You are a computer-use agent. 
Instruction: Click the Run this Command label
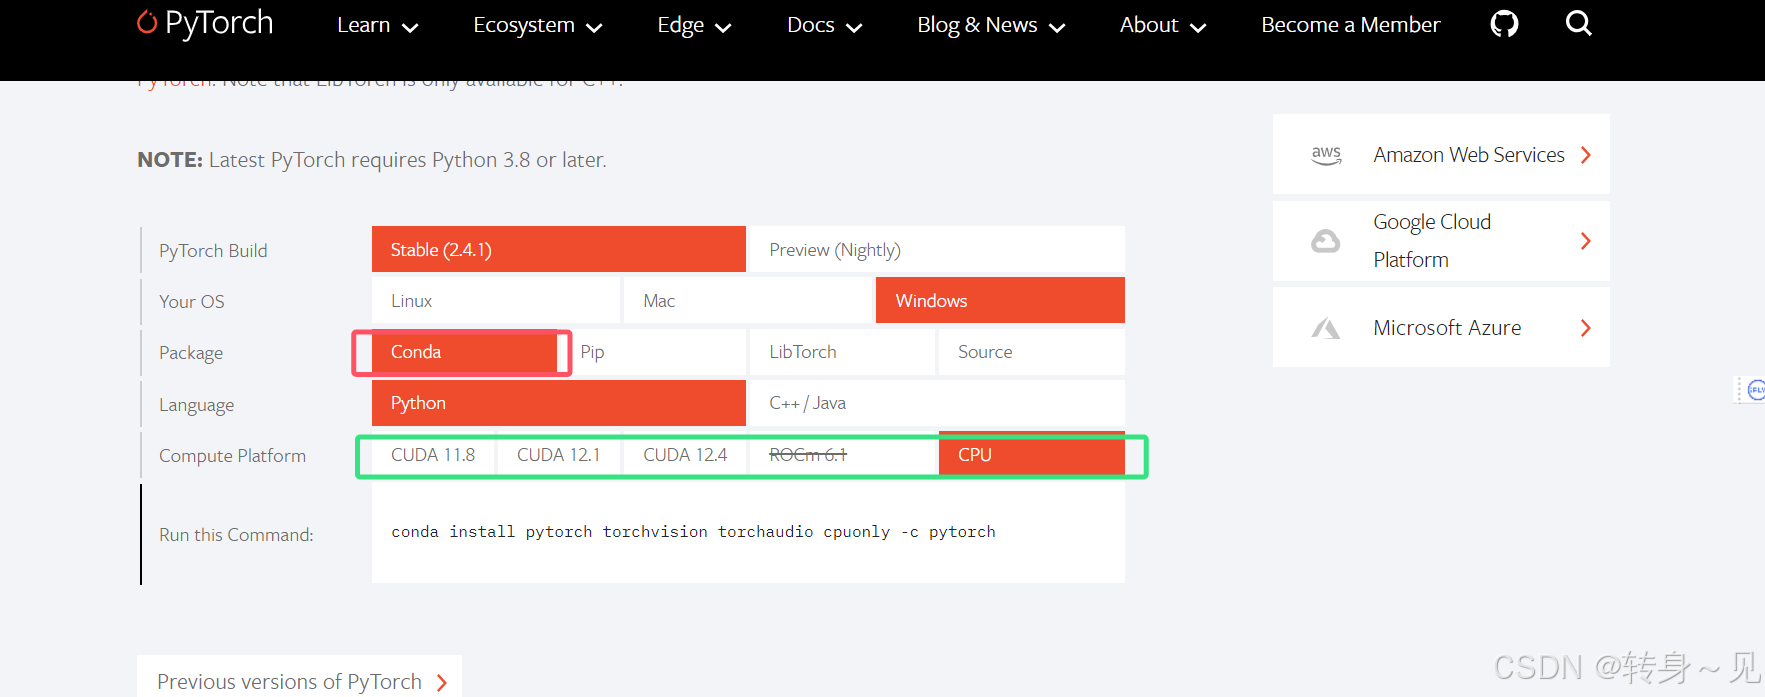coord(236,535)
